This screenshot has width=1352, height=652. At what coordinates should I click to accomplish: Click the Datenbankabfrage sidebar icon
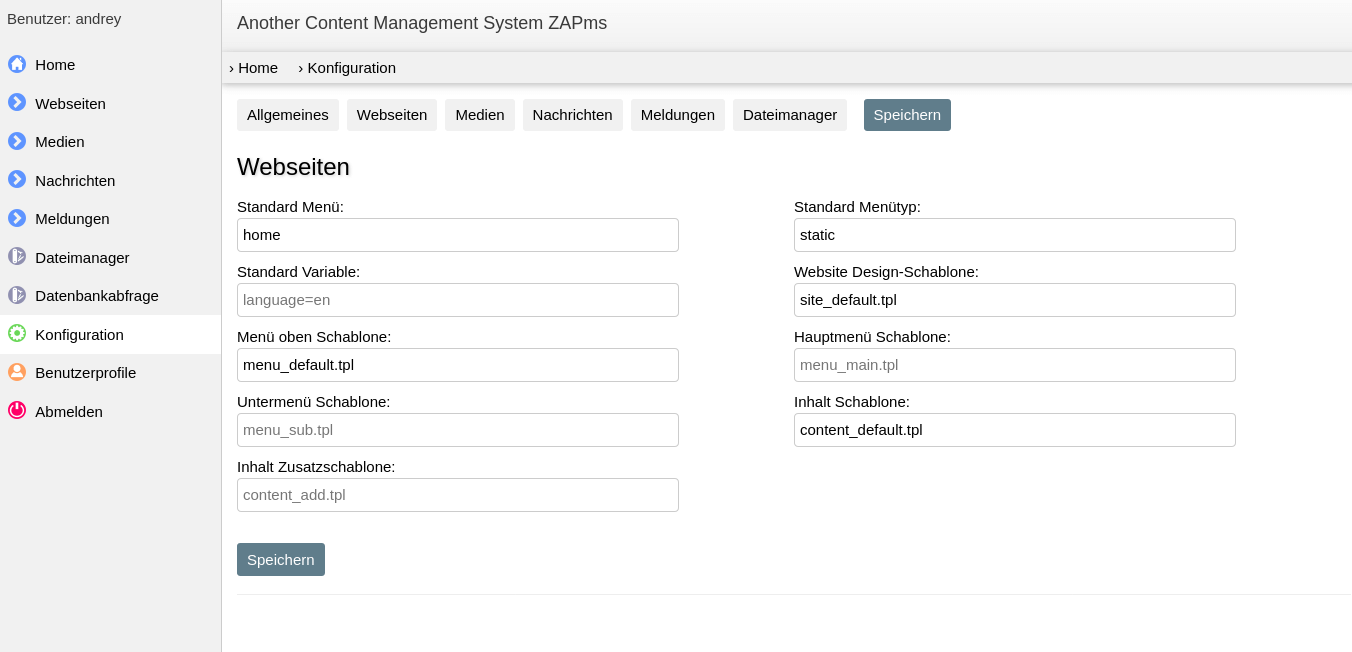pyautogui.click(x=17, y=295)
